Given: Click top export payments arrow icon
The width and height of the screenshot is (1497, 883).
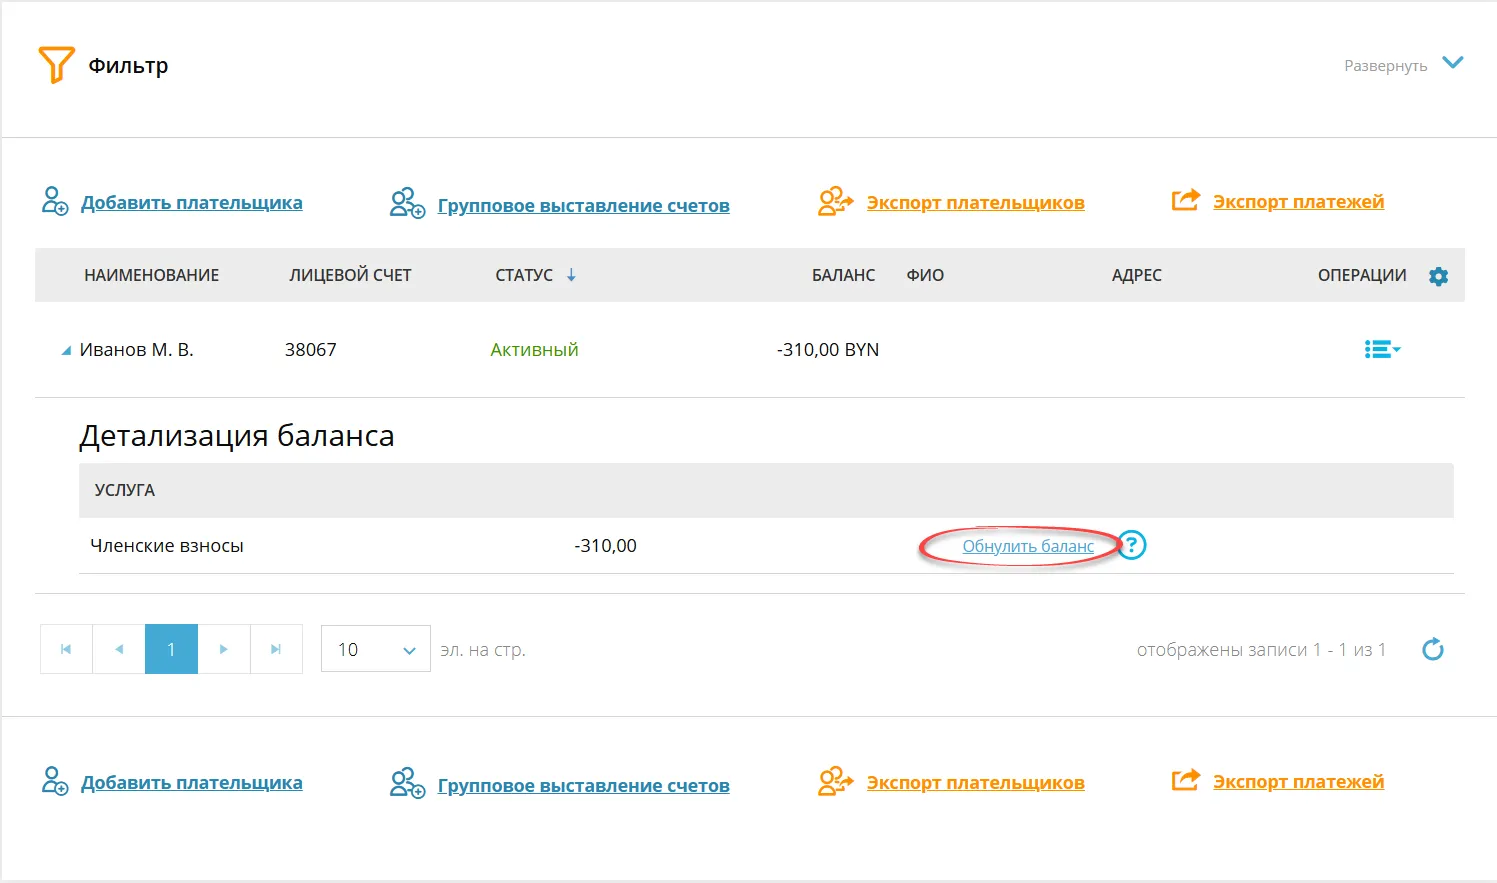Looking at the screenshot, I should tap(1185, 201).
